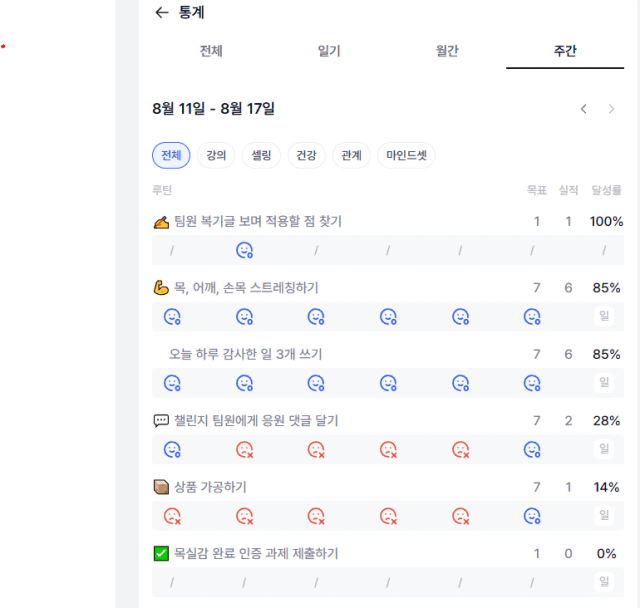Switch to the 전체 tab

pos(211,51)
